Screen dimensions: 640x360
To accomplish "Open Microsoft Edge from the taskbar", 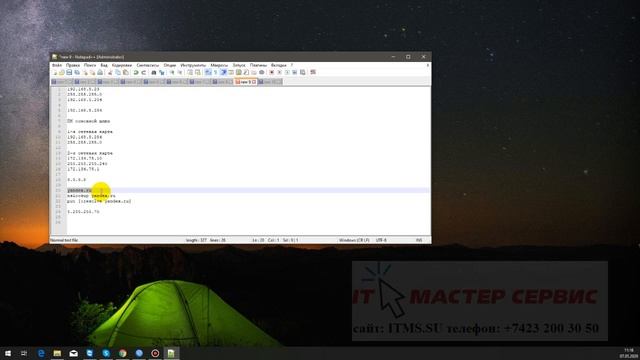I will point(41,353).
